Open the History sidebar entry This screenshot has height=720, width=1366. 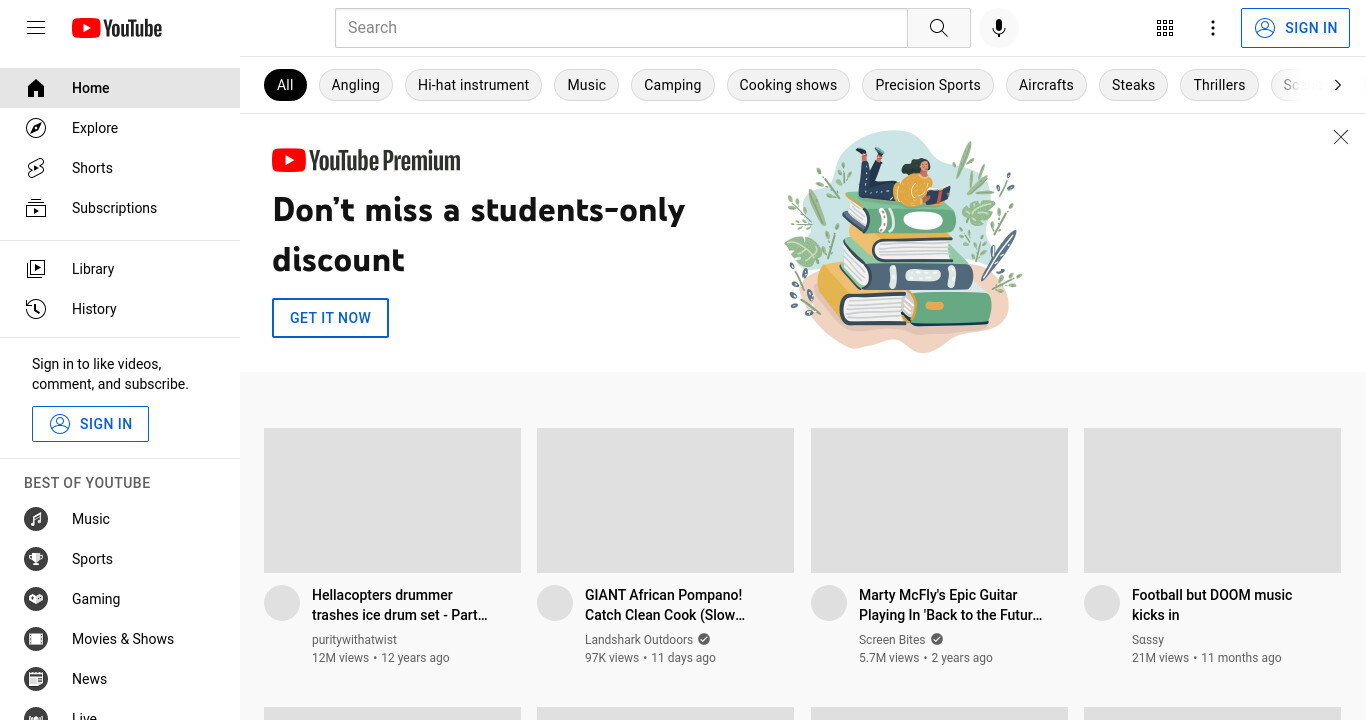tap(120, 309)
